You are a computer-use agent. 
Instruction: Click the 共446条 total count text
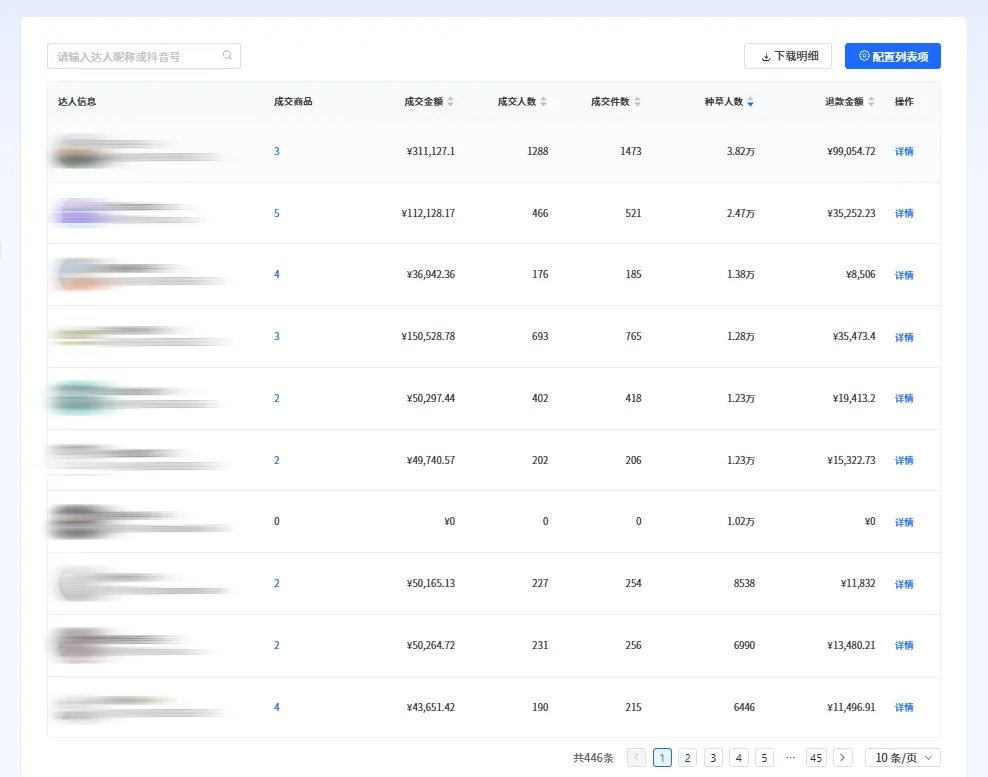(593, 757)
